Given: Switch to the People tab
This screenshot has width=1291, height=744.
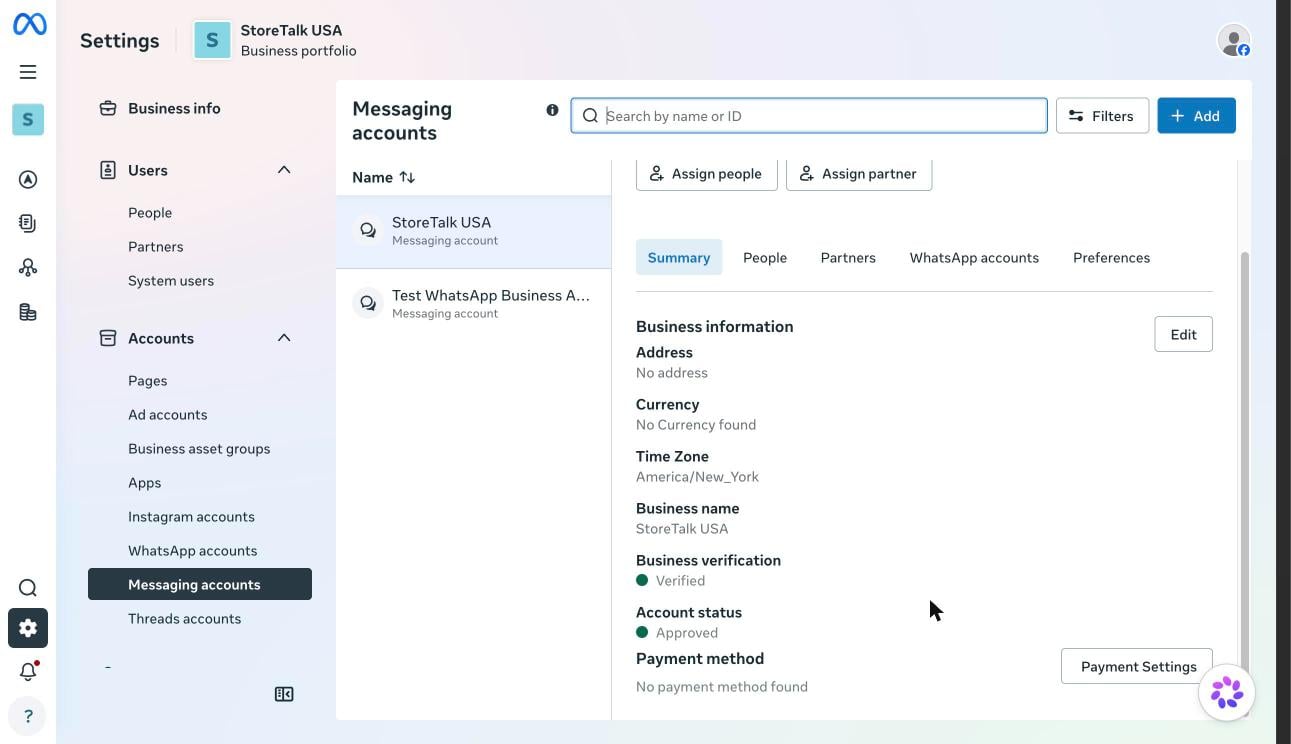Looking at the screenshot, I should click(x=765, y=257).
